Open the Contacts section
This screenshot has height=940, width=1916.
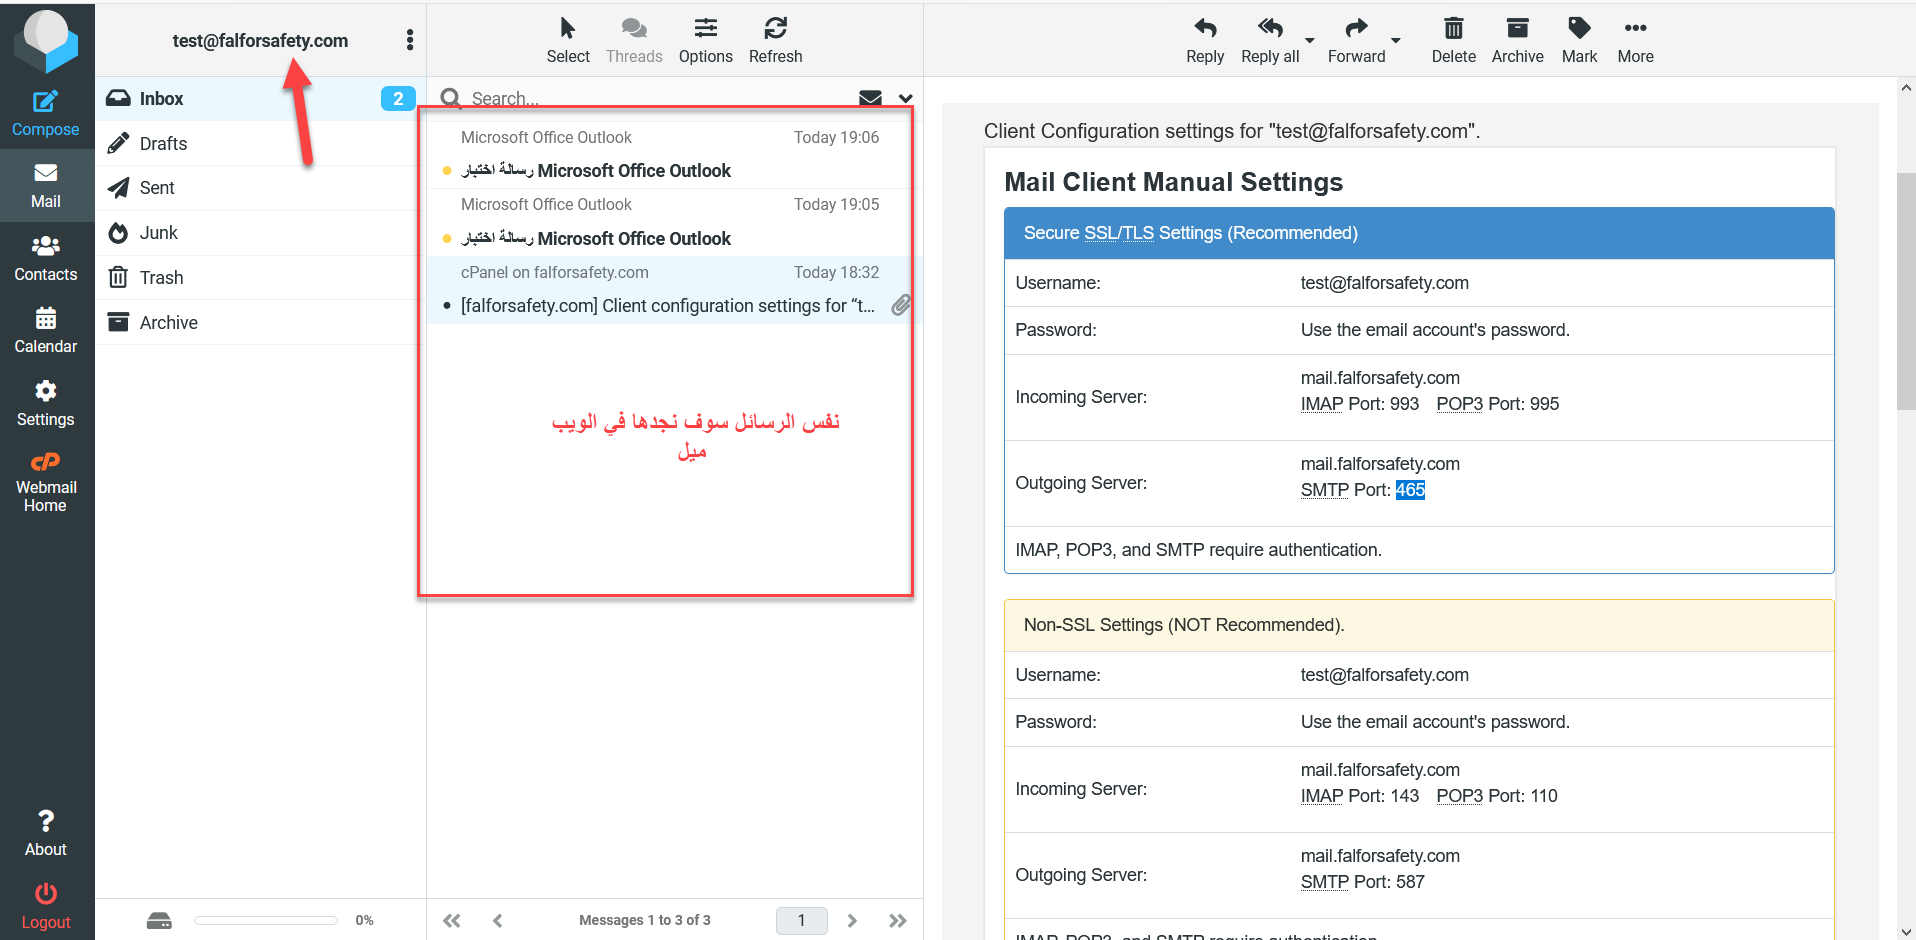pos(45,258)
